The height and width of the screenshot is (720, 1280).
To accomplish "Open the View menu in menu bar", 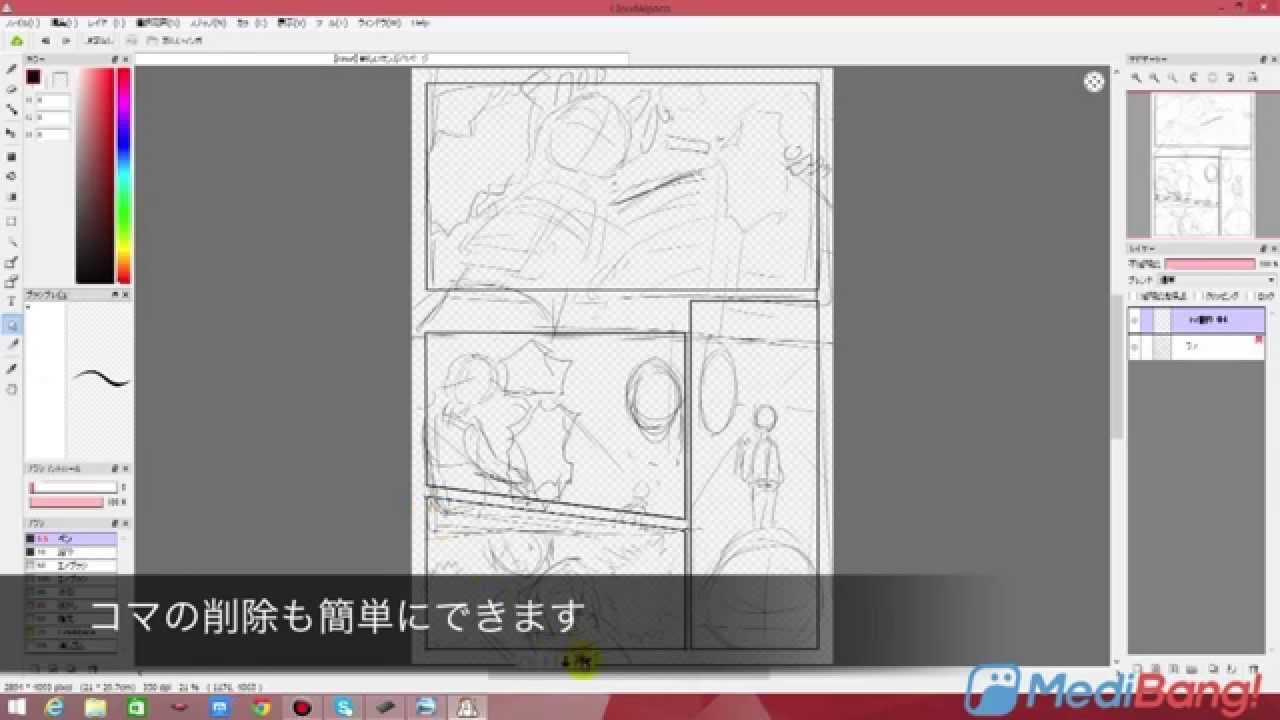I will click(x=292, y=22).
